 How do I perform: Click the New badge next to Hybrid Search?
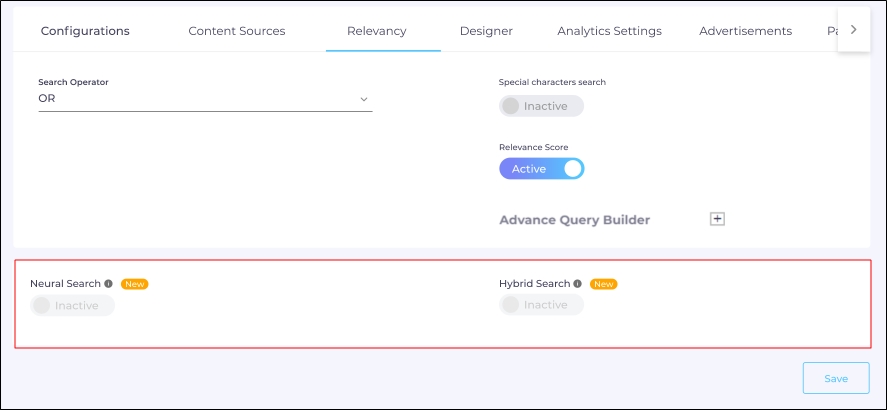604,284
